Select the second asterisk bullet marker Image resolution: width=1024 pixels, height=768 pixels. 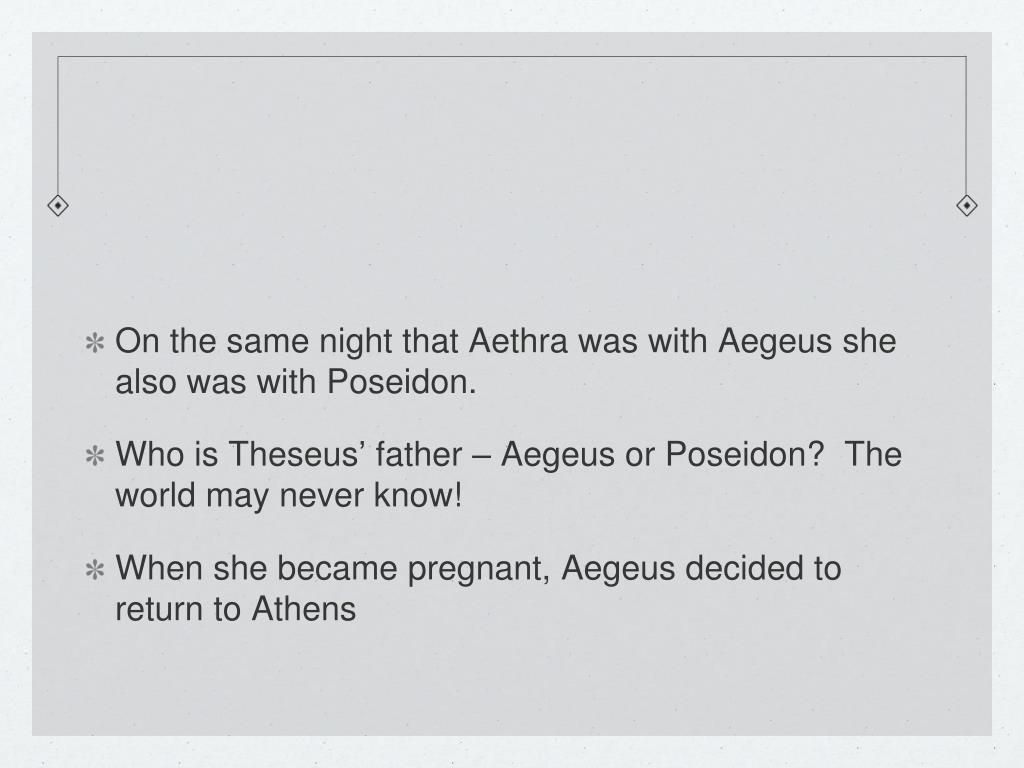[95, 456]
